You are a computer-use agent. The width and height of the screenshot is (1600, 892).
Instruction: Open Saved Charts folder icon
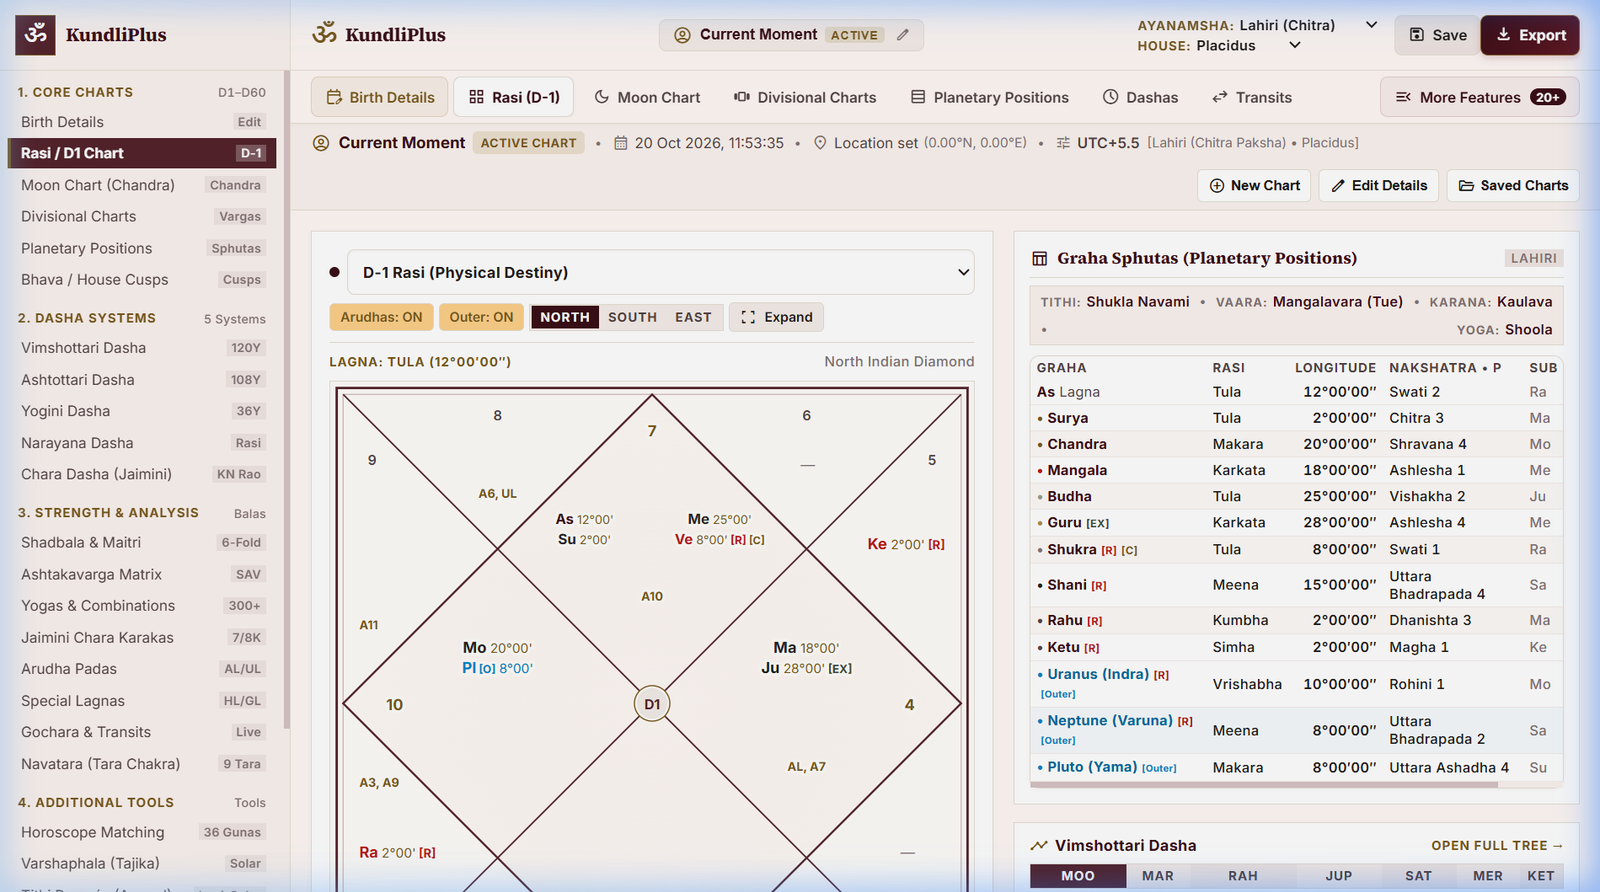point(1466,186)
